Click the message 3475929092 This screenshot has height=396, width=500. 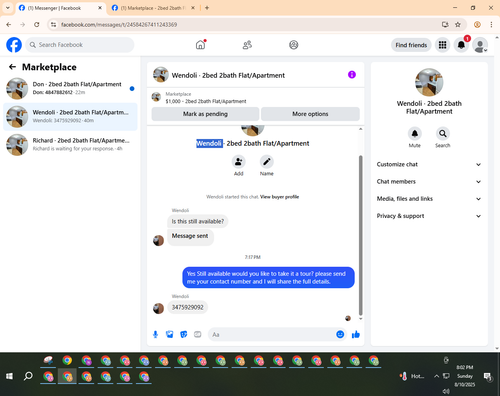[x=187, y=307]
